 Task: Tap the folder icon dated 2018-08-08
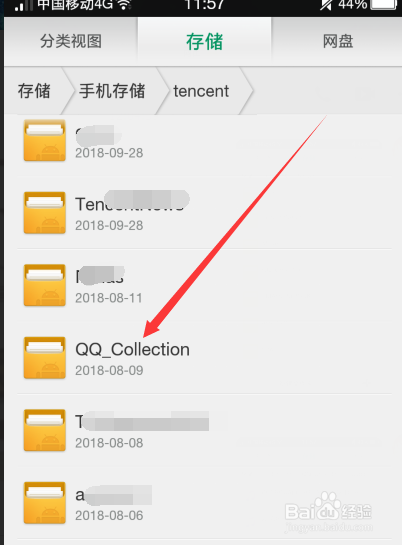coord(44,430)
